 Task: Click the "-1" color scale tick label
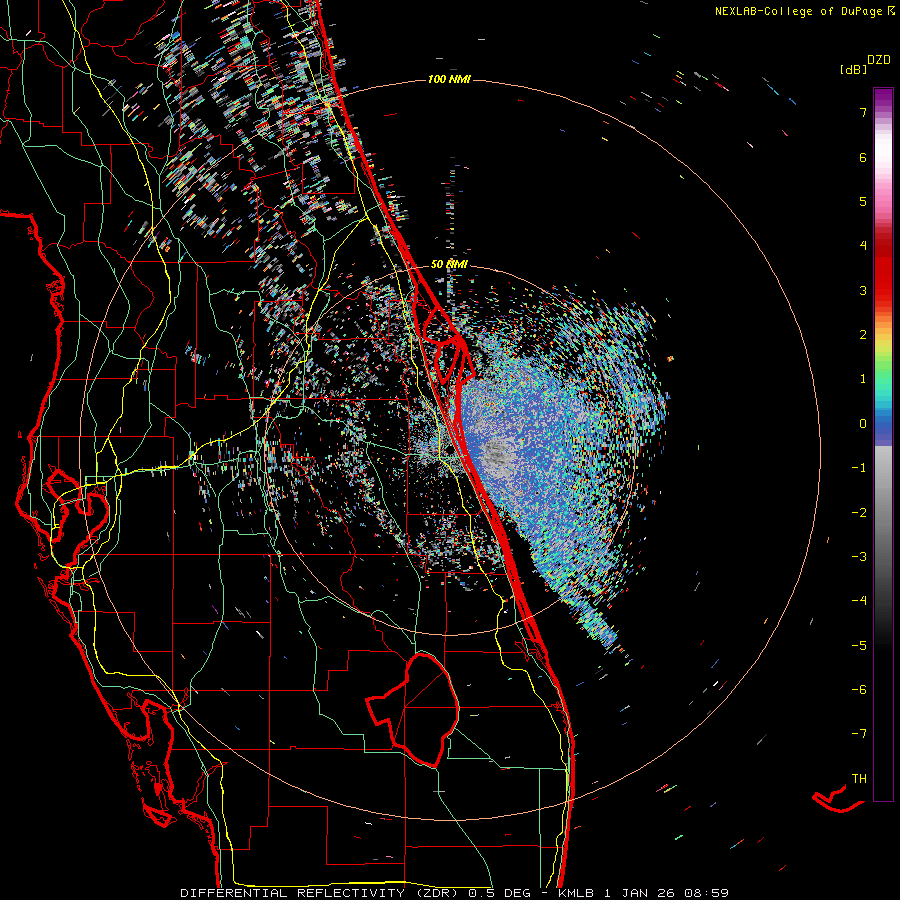point(859,468)
